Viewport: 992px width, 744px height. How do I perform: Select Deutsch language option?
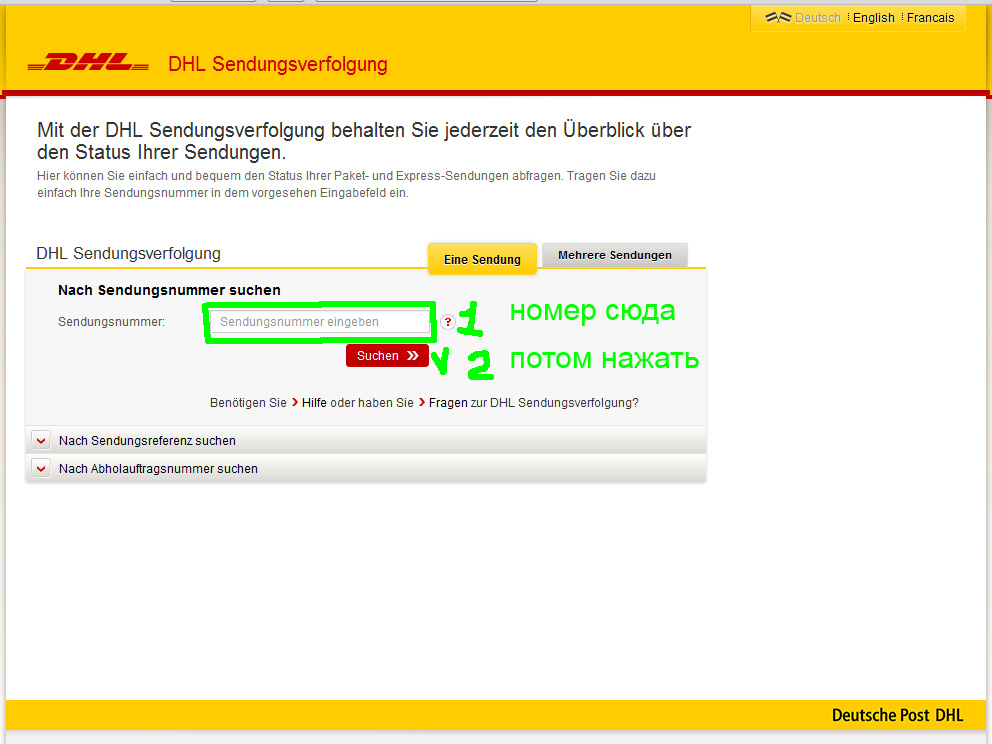(x=817, y=18)
